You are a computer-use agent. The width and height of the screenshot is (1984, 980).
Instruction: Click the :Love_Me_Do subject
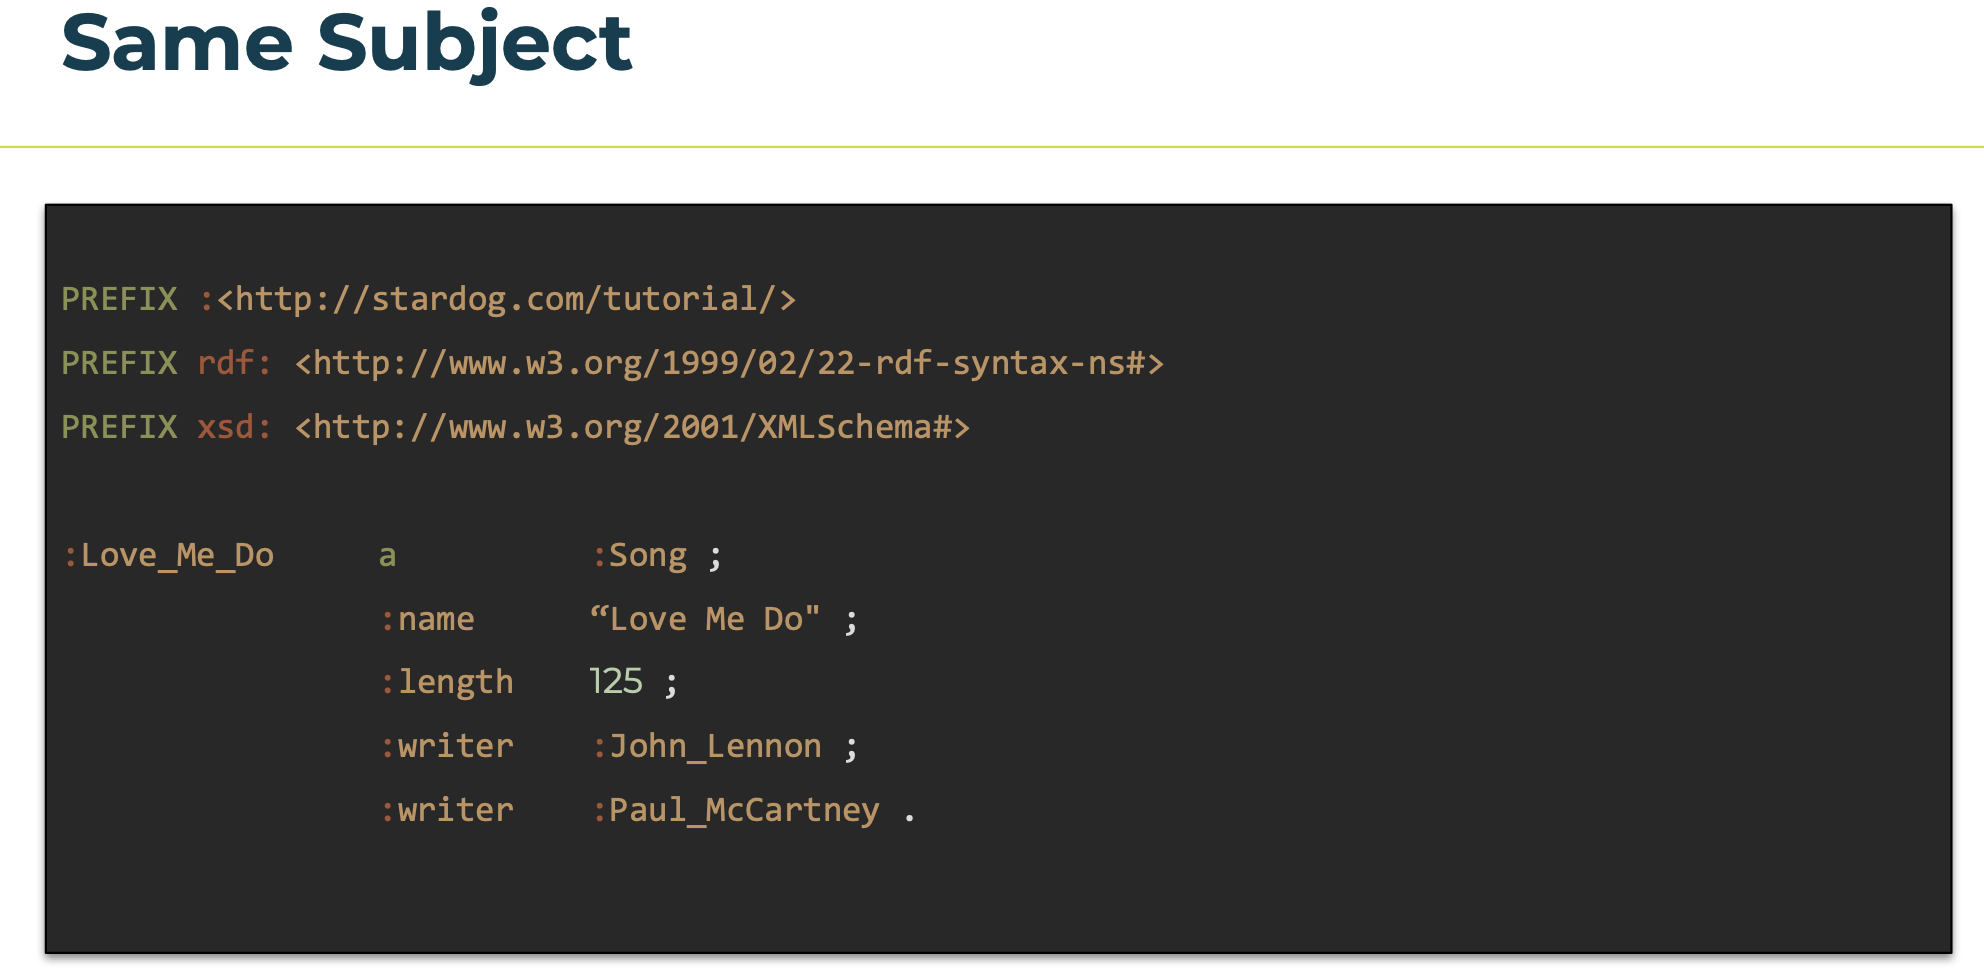click(x=168, y=555)
